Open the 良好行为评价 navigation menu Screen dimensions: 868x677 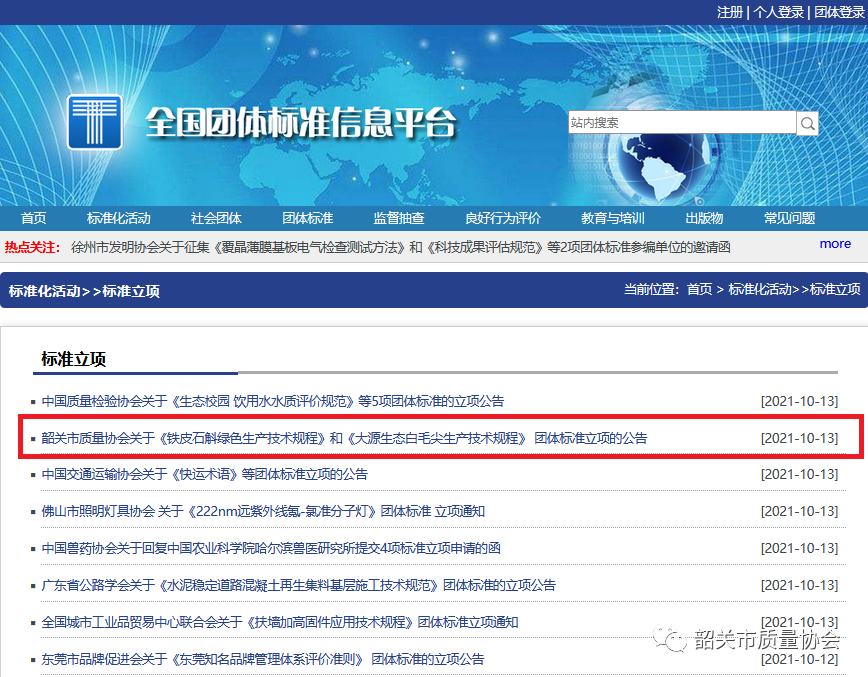503,218
